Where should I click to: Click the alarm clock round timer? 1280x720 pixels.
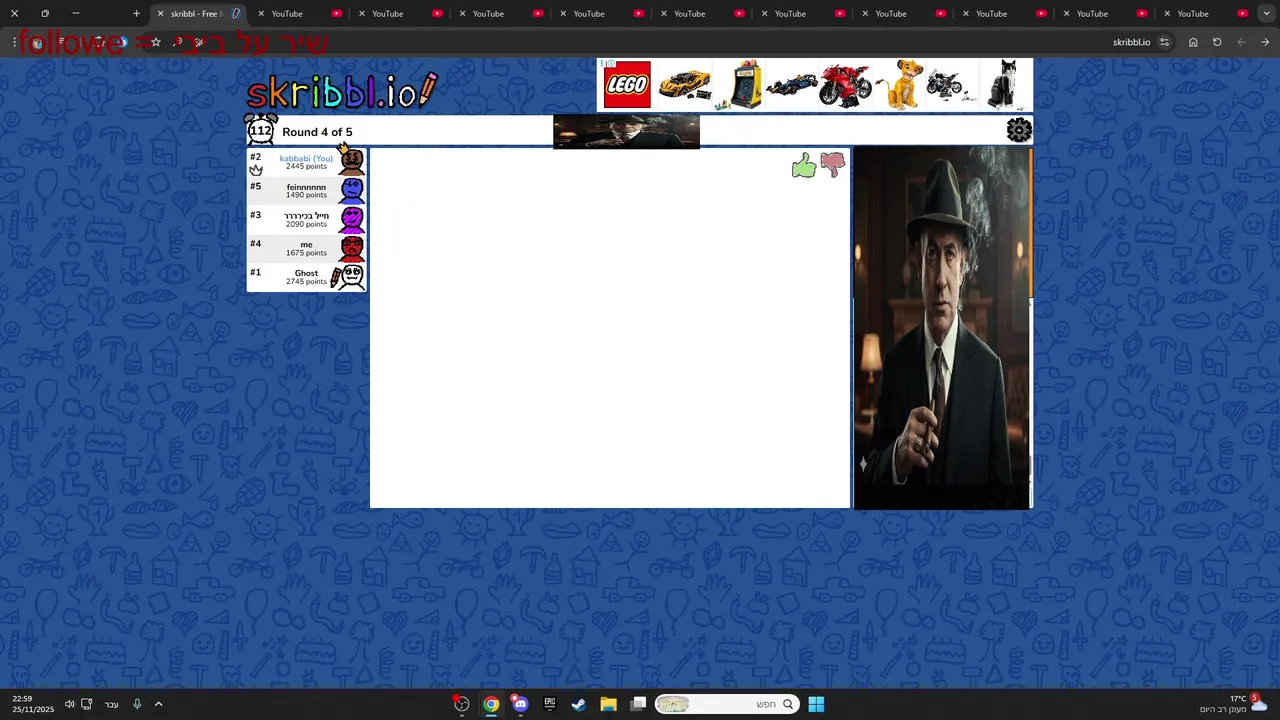[x=261, y=130]
